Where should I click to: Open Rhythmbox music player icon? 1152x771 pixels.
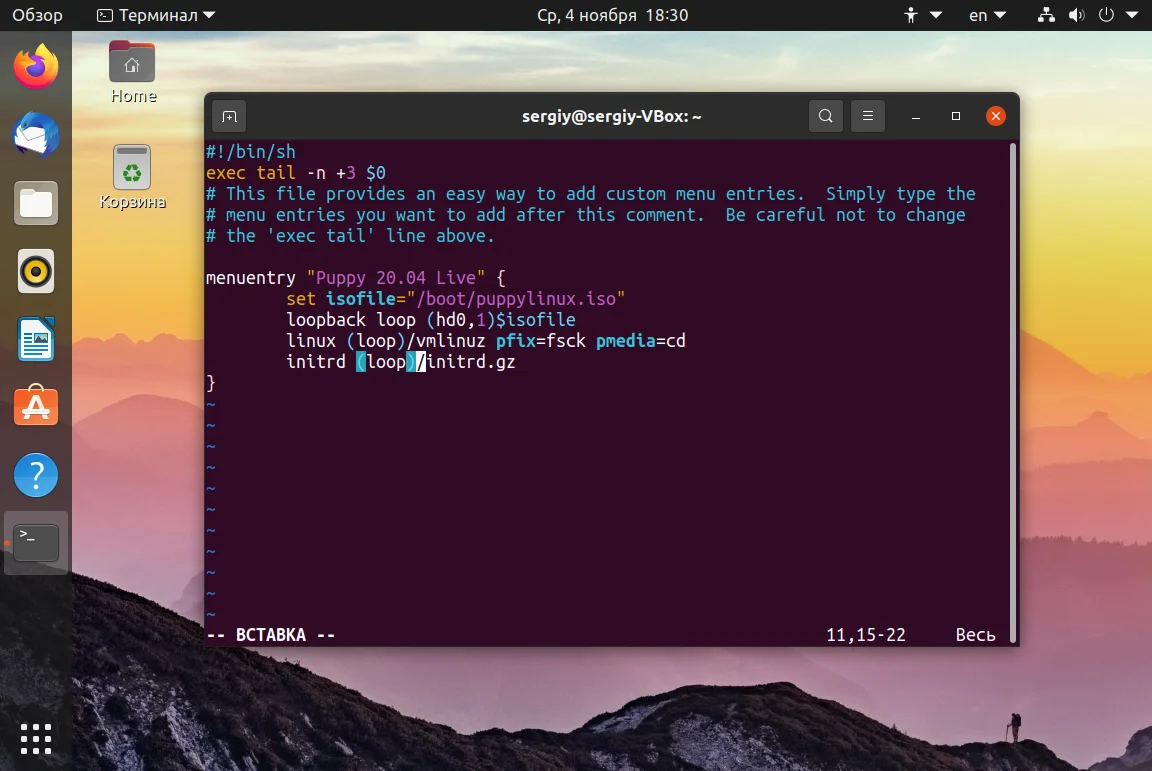pyautogui.click(x=35, y=271)
